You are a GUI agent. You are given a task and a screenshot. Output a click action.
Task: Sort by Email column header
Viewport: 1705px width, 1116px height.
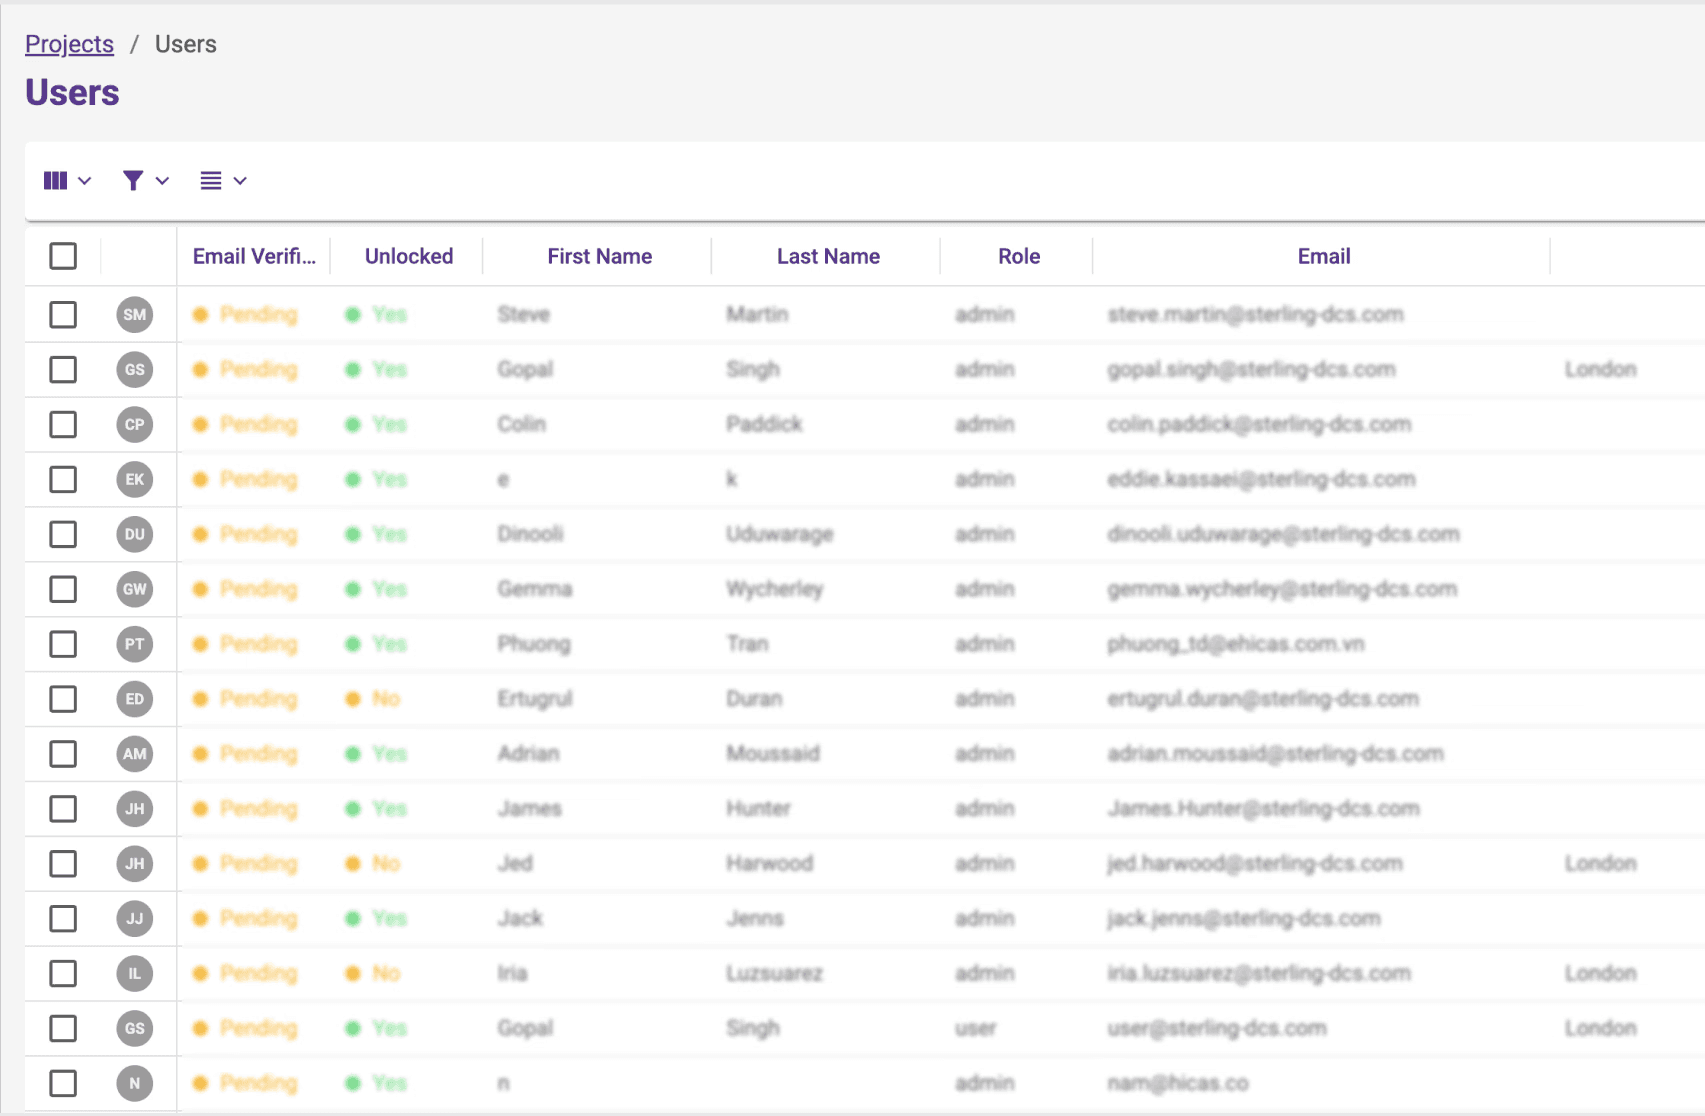[x=1324, y=256]
